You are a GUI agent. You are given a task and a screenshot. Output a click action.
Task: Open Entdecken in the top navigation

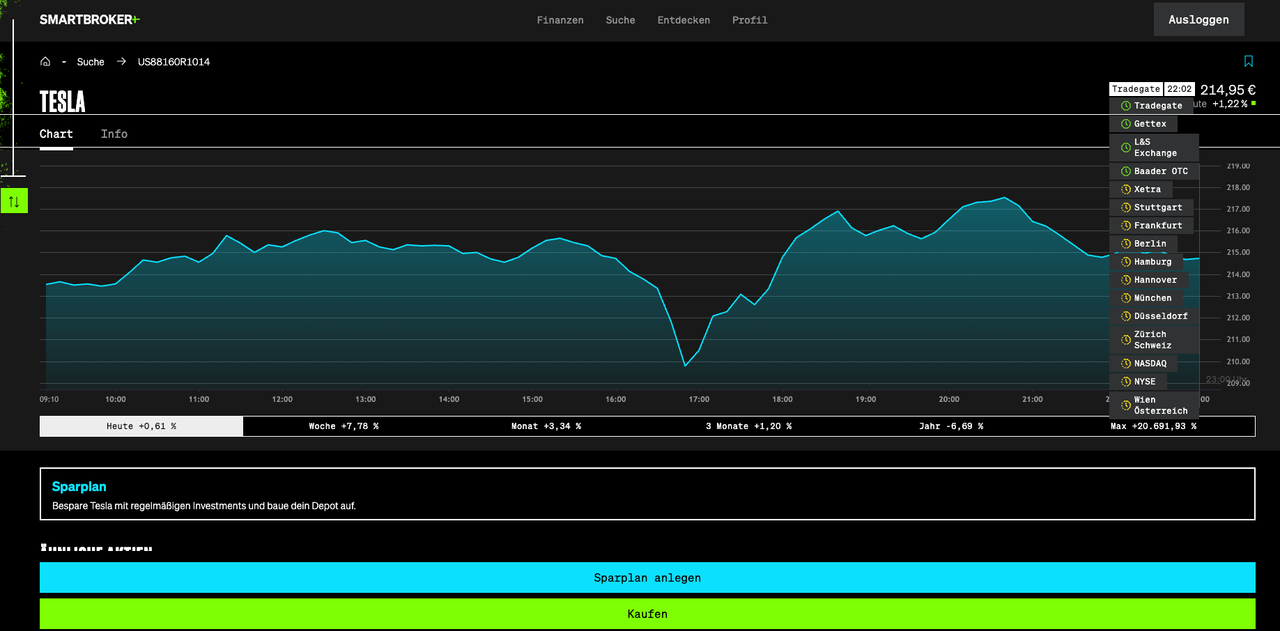(x=684, y=20)
